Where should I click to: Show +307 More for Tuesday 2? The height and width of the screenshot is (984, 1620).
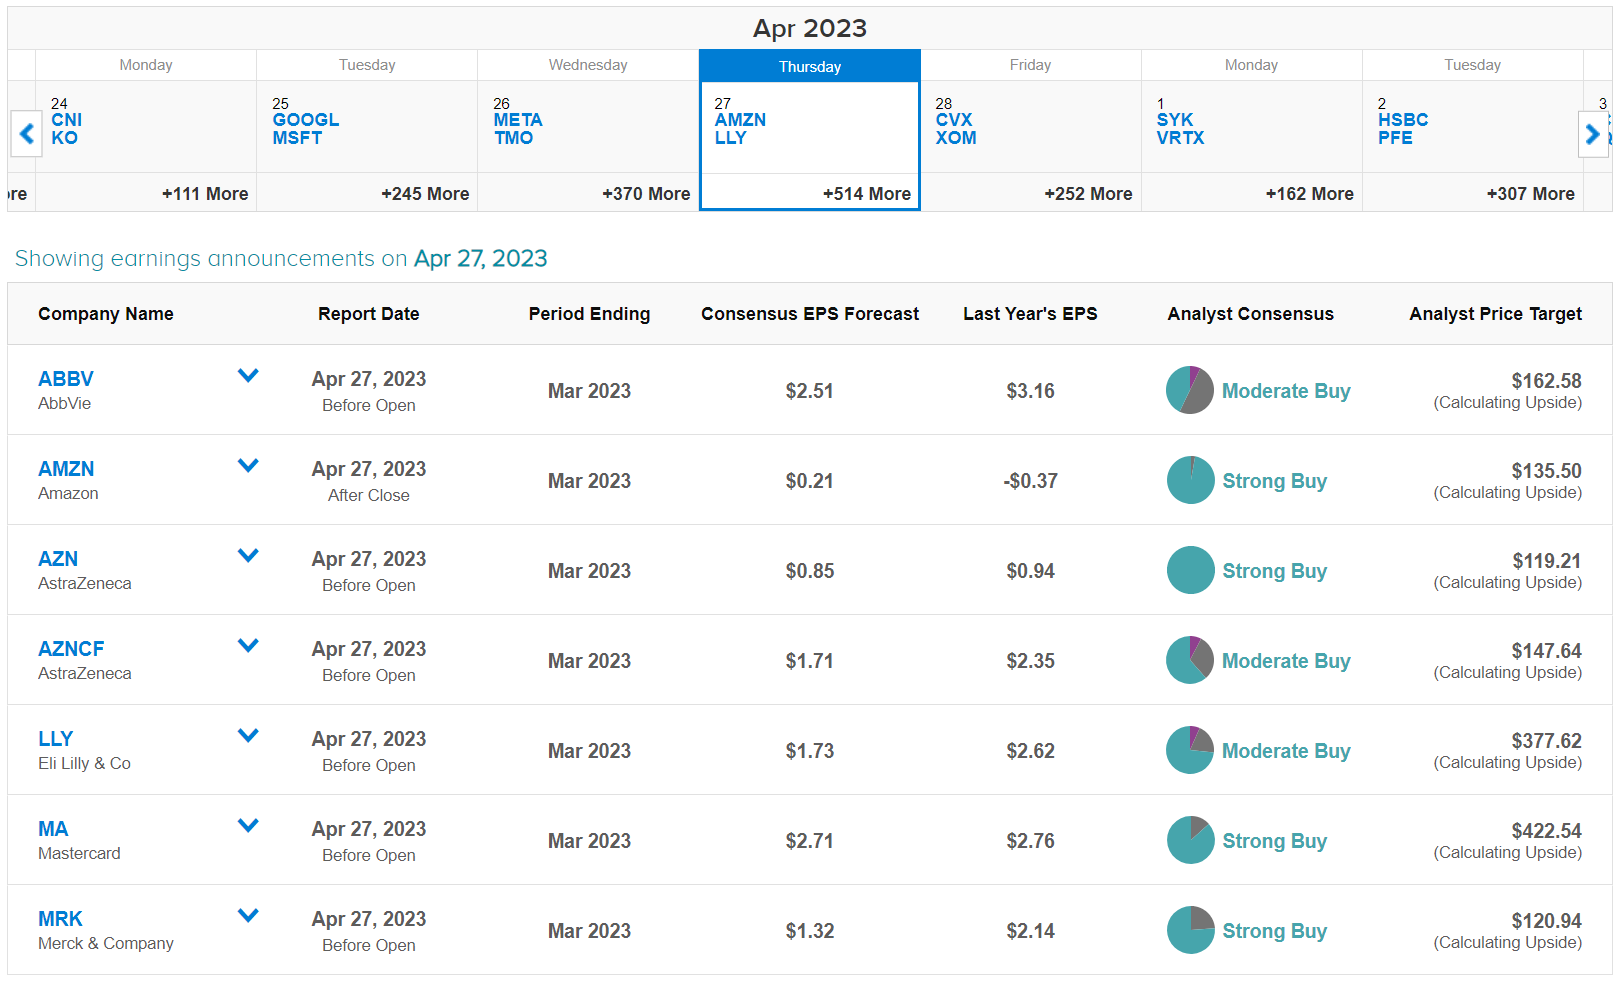[1530, 194]
